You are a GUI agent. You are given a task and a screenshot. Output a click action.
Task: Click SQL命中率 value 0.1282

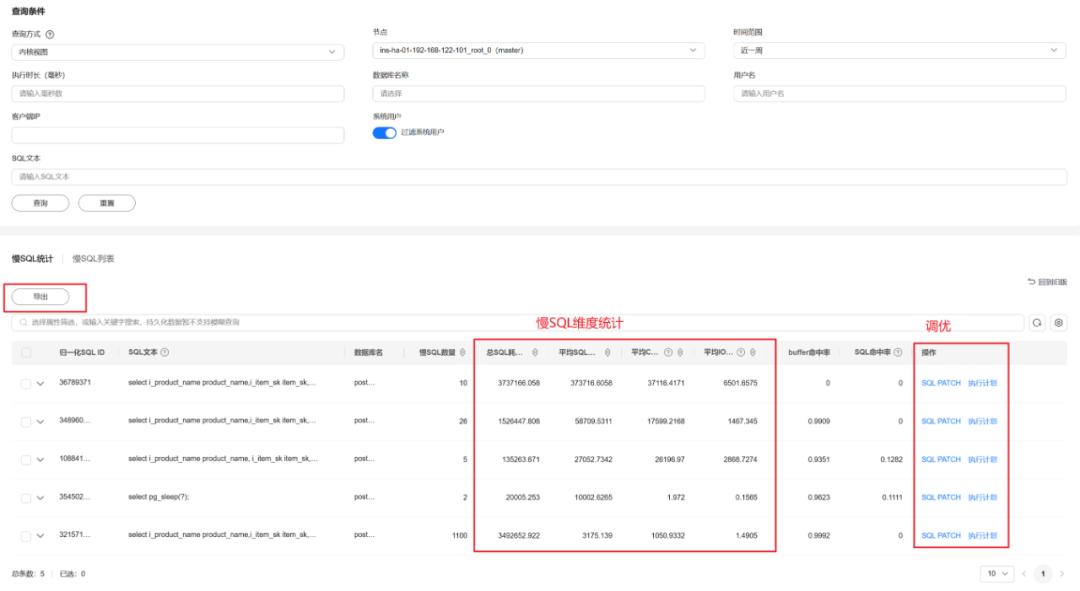pyautogui.click(x=891, y=459)
